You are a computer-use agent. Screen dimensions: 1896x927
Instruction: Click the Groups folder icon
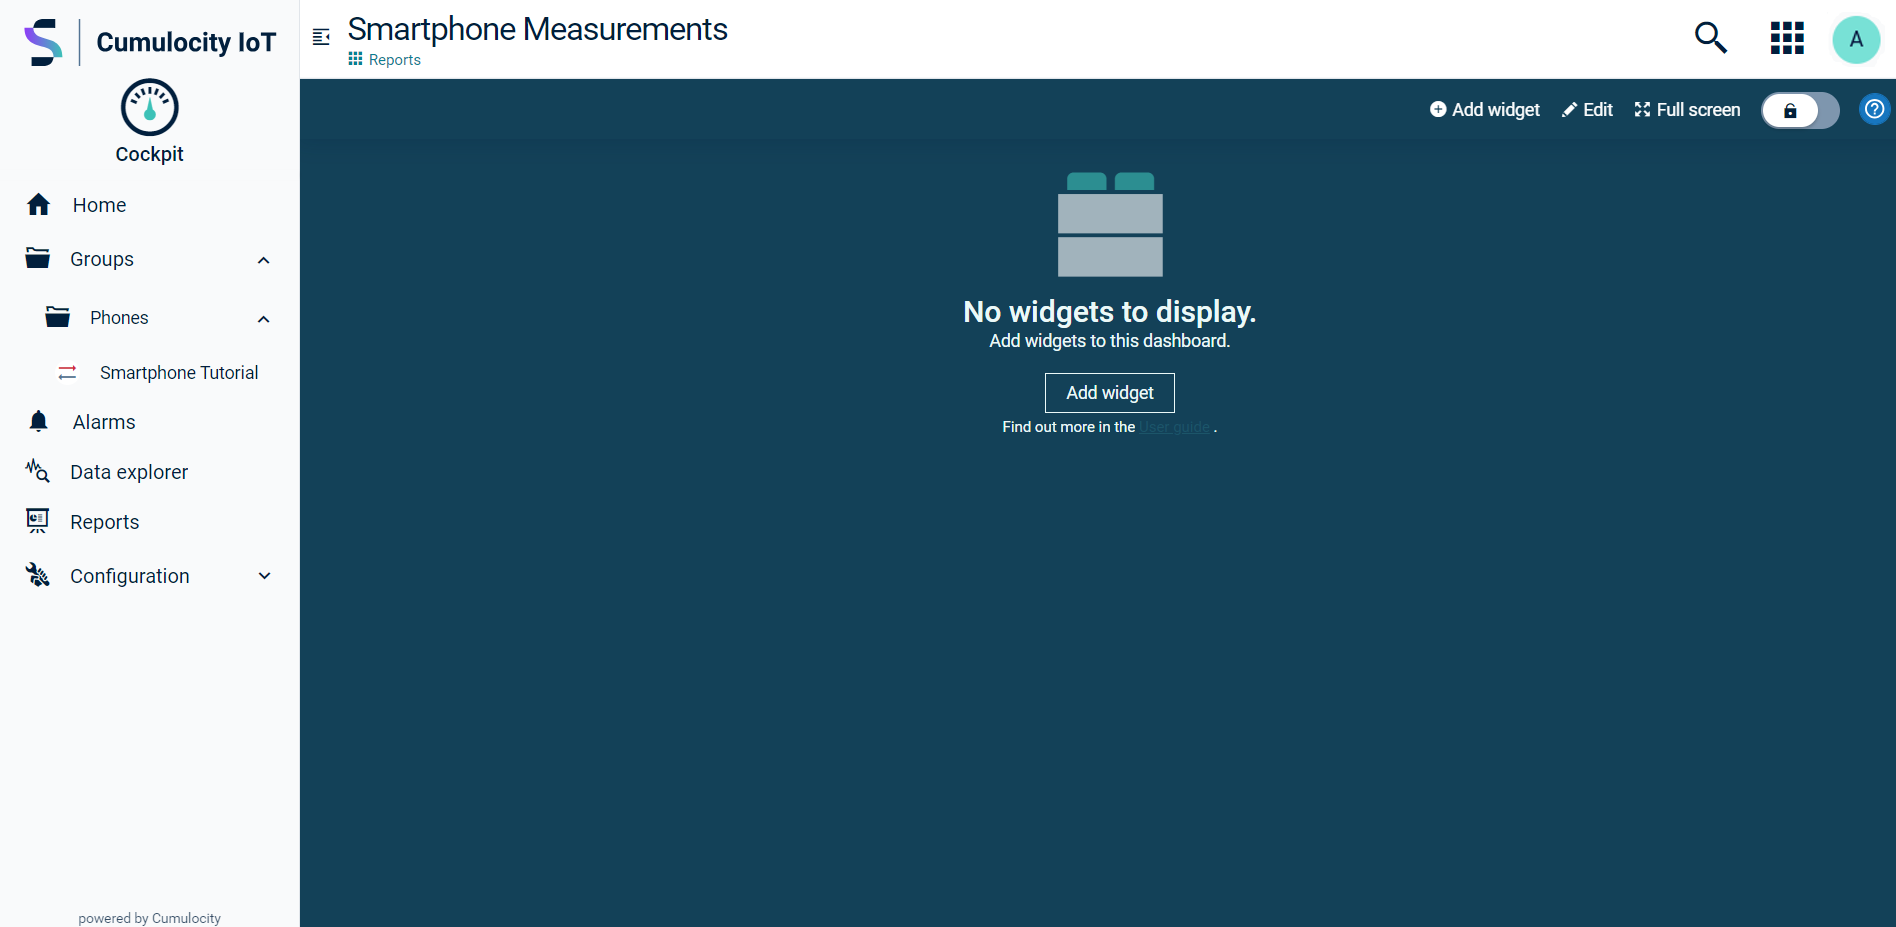pyautogui.click(x=38, y=258)
